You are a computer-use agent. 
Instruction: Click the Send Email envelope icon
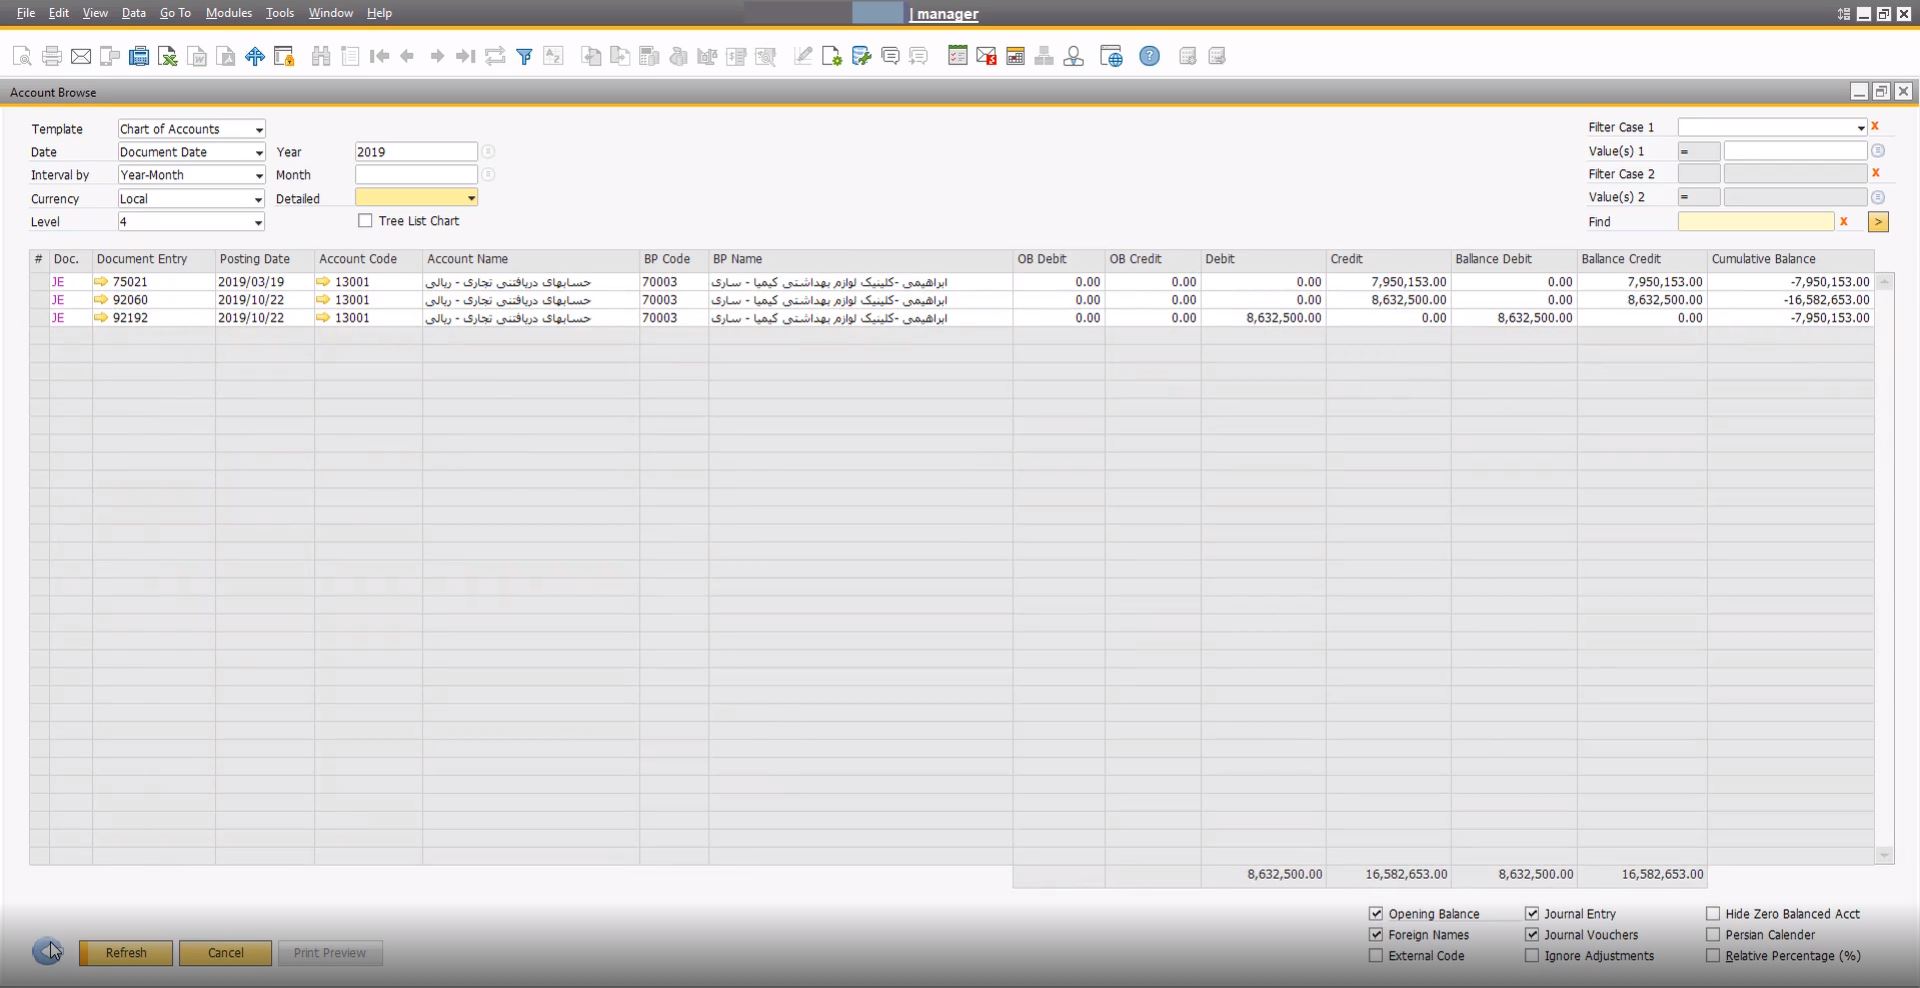[81, 56]
